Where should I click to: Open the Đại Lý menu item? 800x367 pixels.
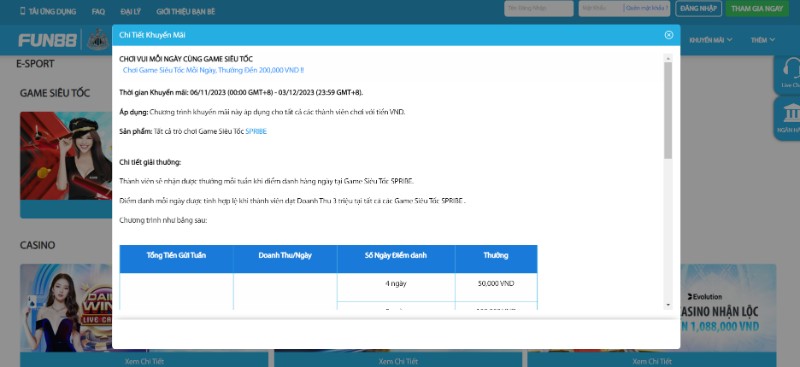click(131, 11)
